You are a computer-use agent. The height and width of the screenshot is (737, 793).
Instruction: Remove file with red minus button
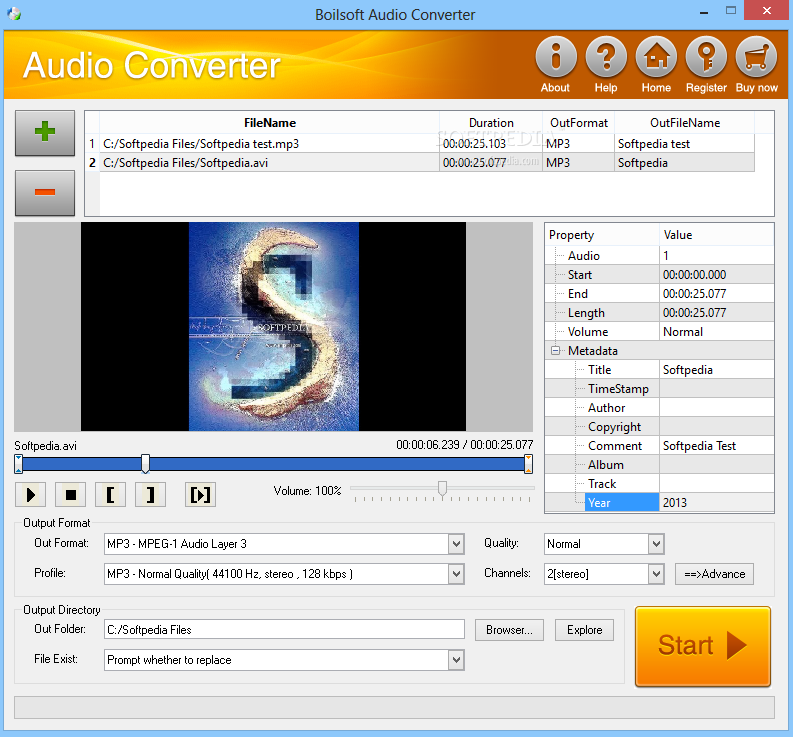[x=45, y=192]
